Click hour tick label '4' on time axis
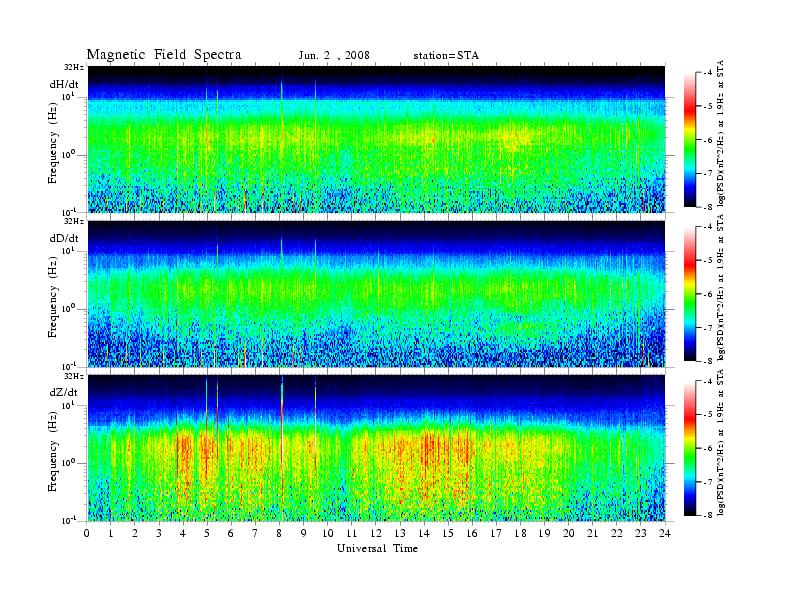The height and width of the screenshot is (612, 792). (x=183, y=533)
